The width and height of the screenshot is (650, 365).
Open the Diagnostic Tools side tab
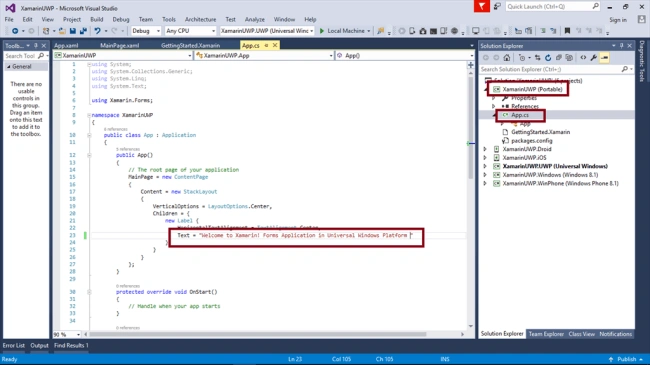642,61
